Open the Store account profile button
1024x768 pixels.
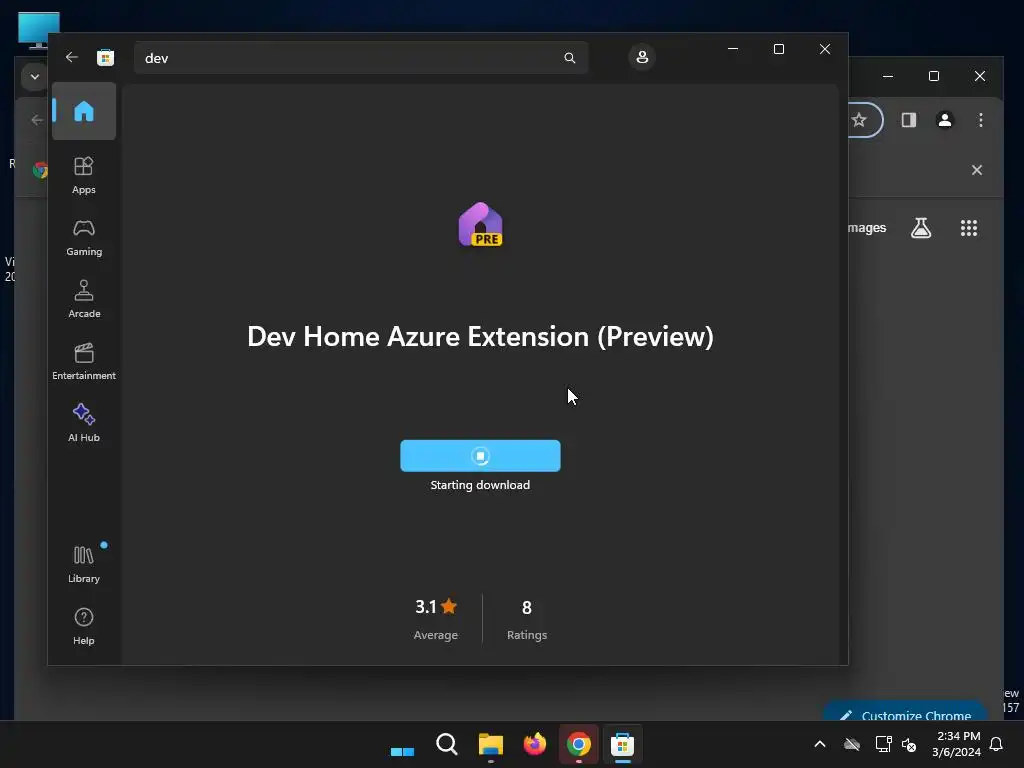tap(642, 57)
